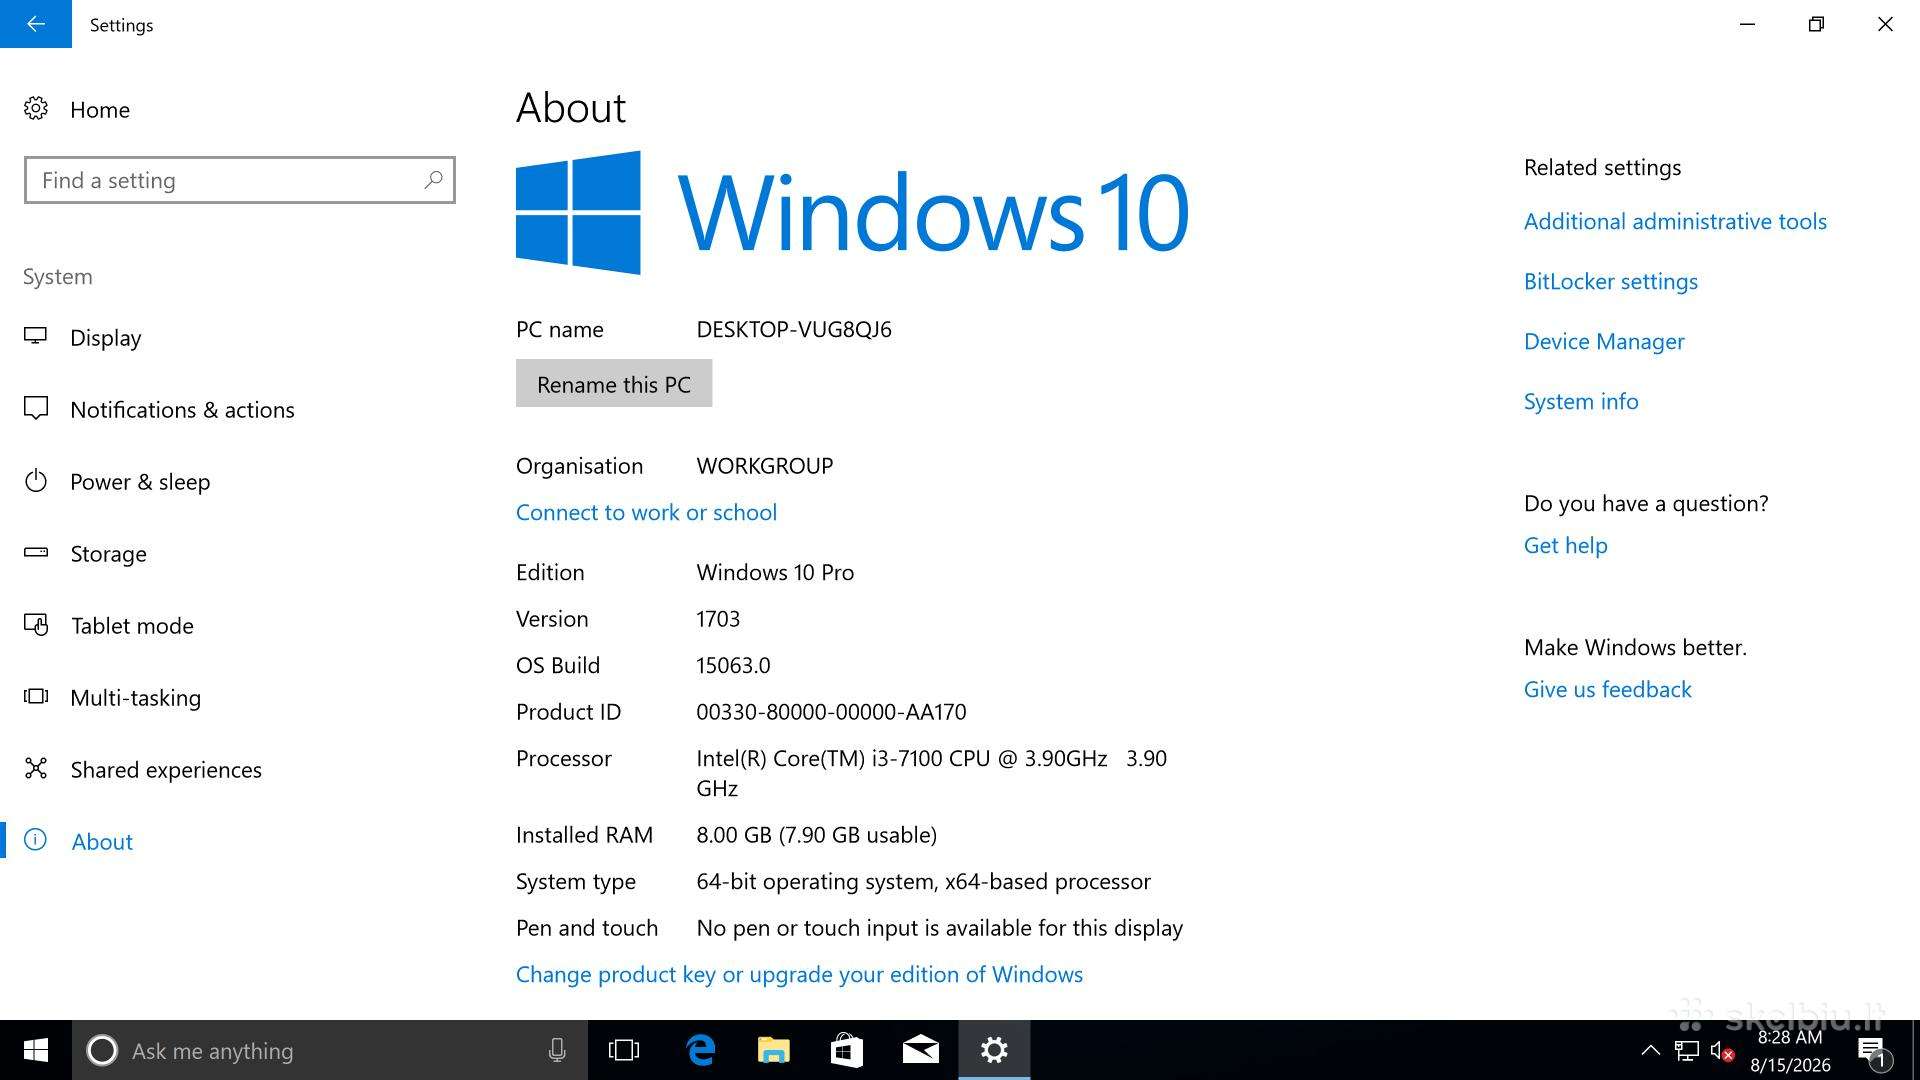Click the Cortana circle icon in the taskbar
1920x1080 pixels.
tap(102, 1050)
